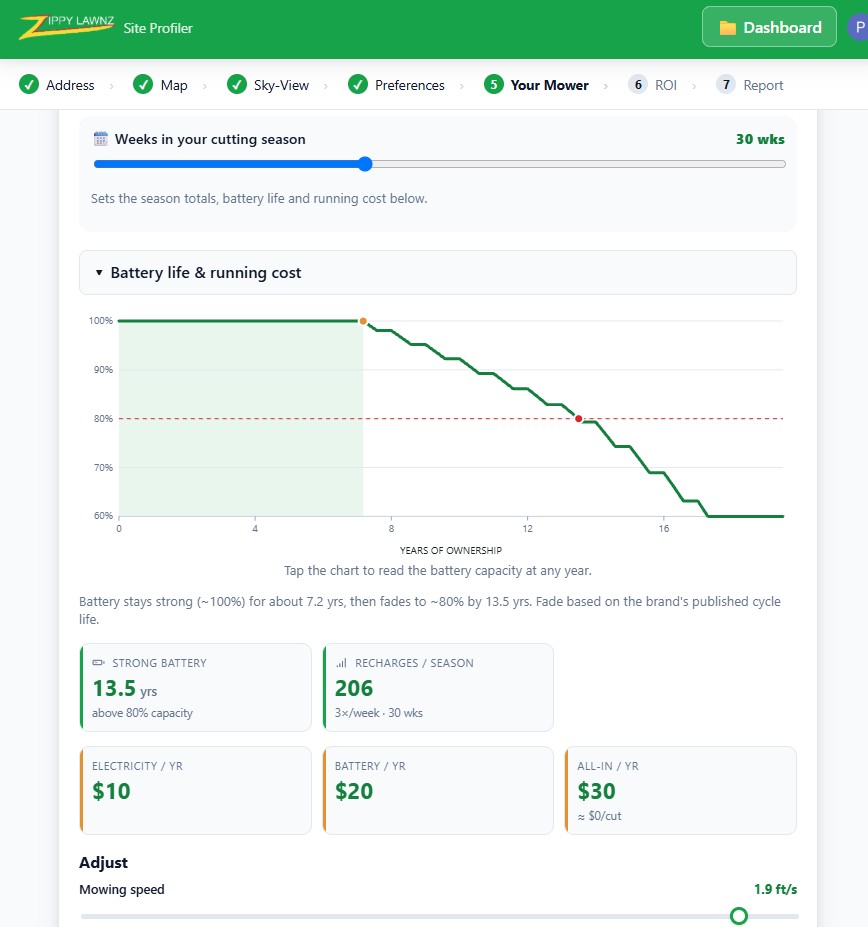Click the Preferences step green checkmark icon
Image resolution: width=868 pixels, height=927 pixels.
click(x=358, y=85)
